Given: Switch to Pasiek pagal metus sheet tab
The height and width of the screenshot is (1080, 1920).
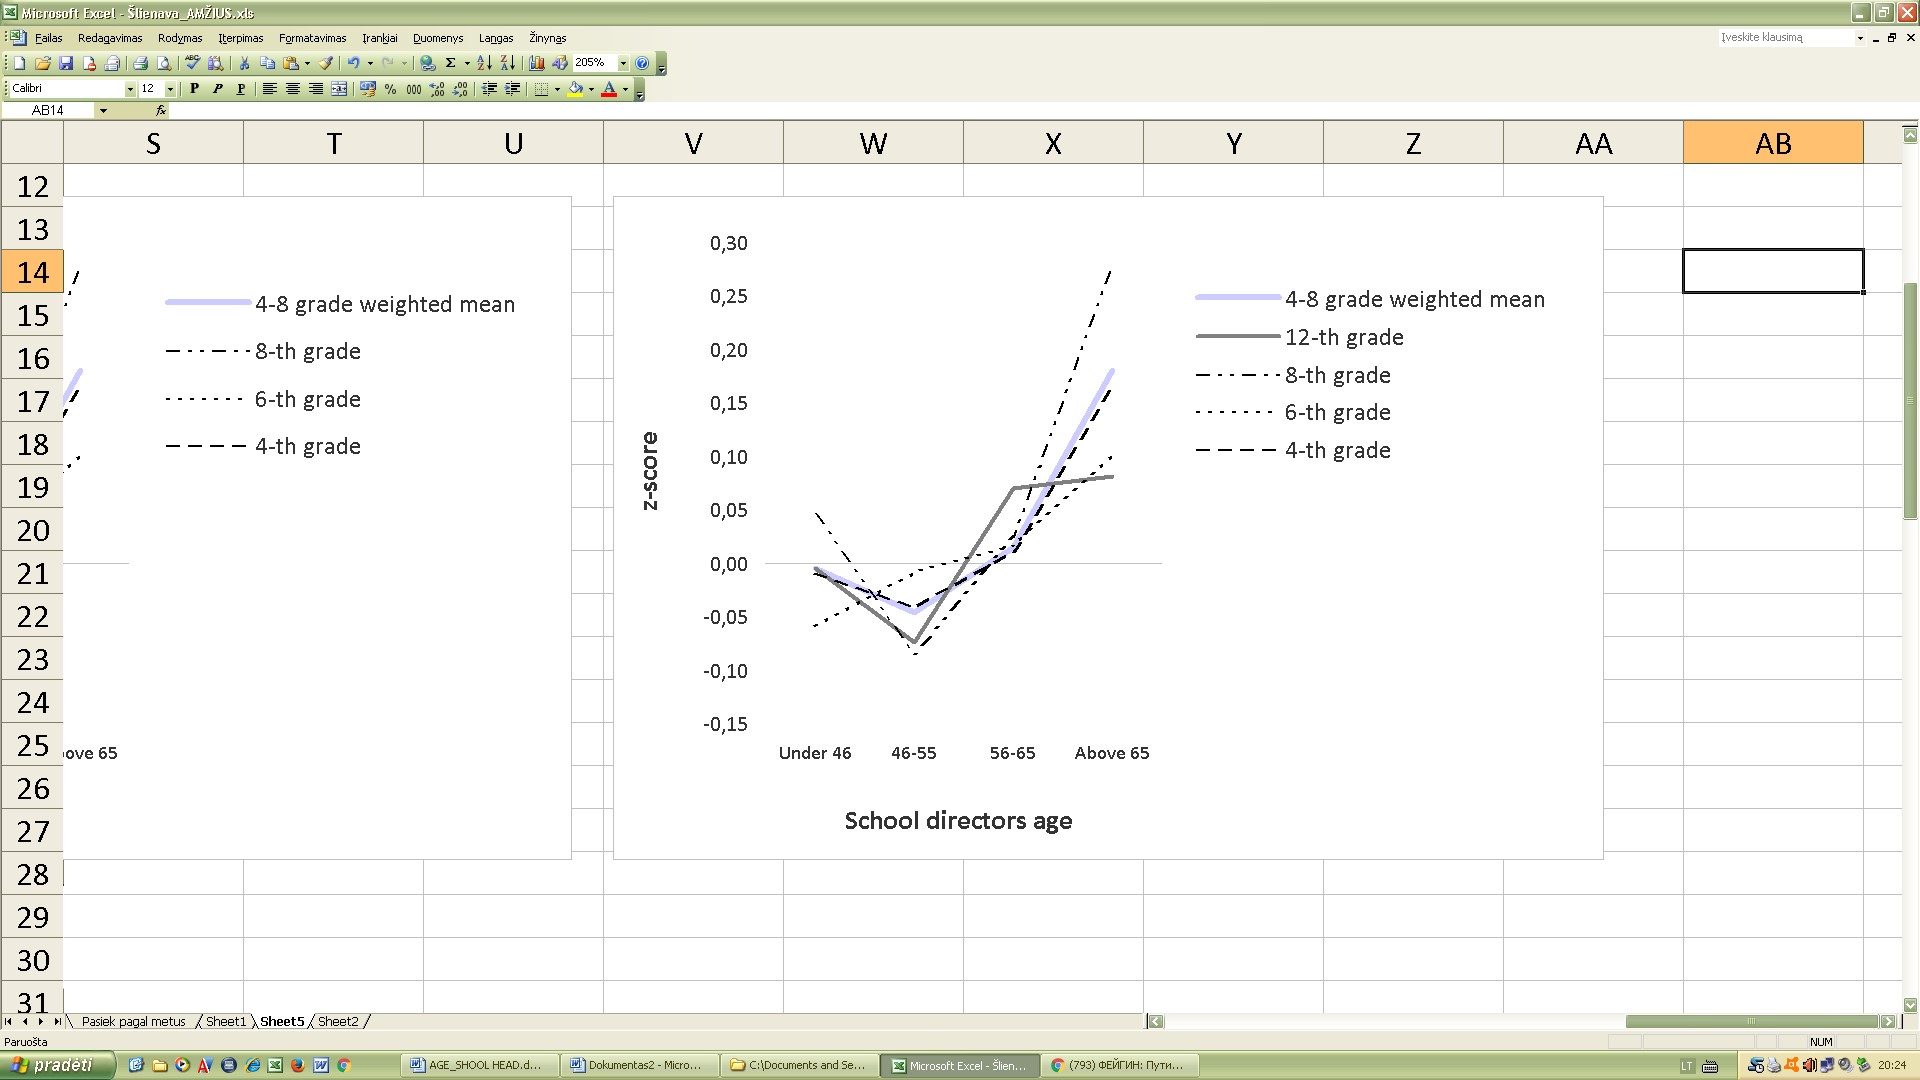Looking at the screenshot, I should point(134,1021).
